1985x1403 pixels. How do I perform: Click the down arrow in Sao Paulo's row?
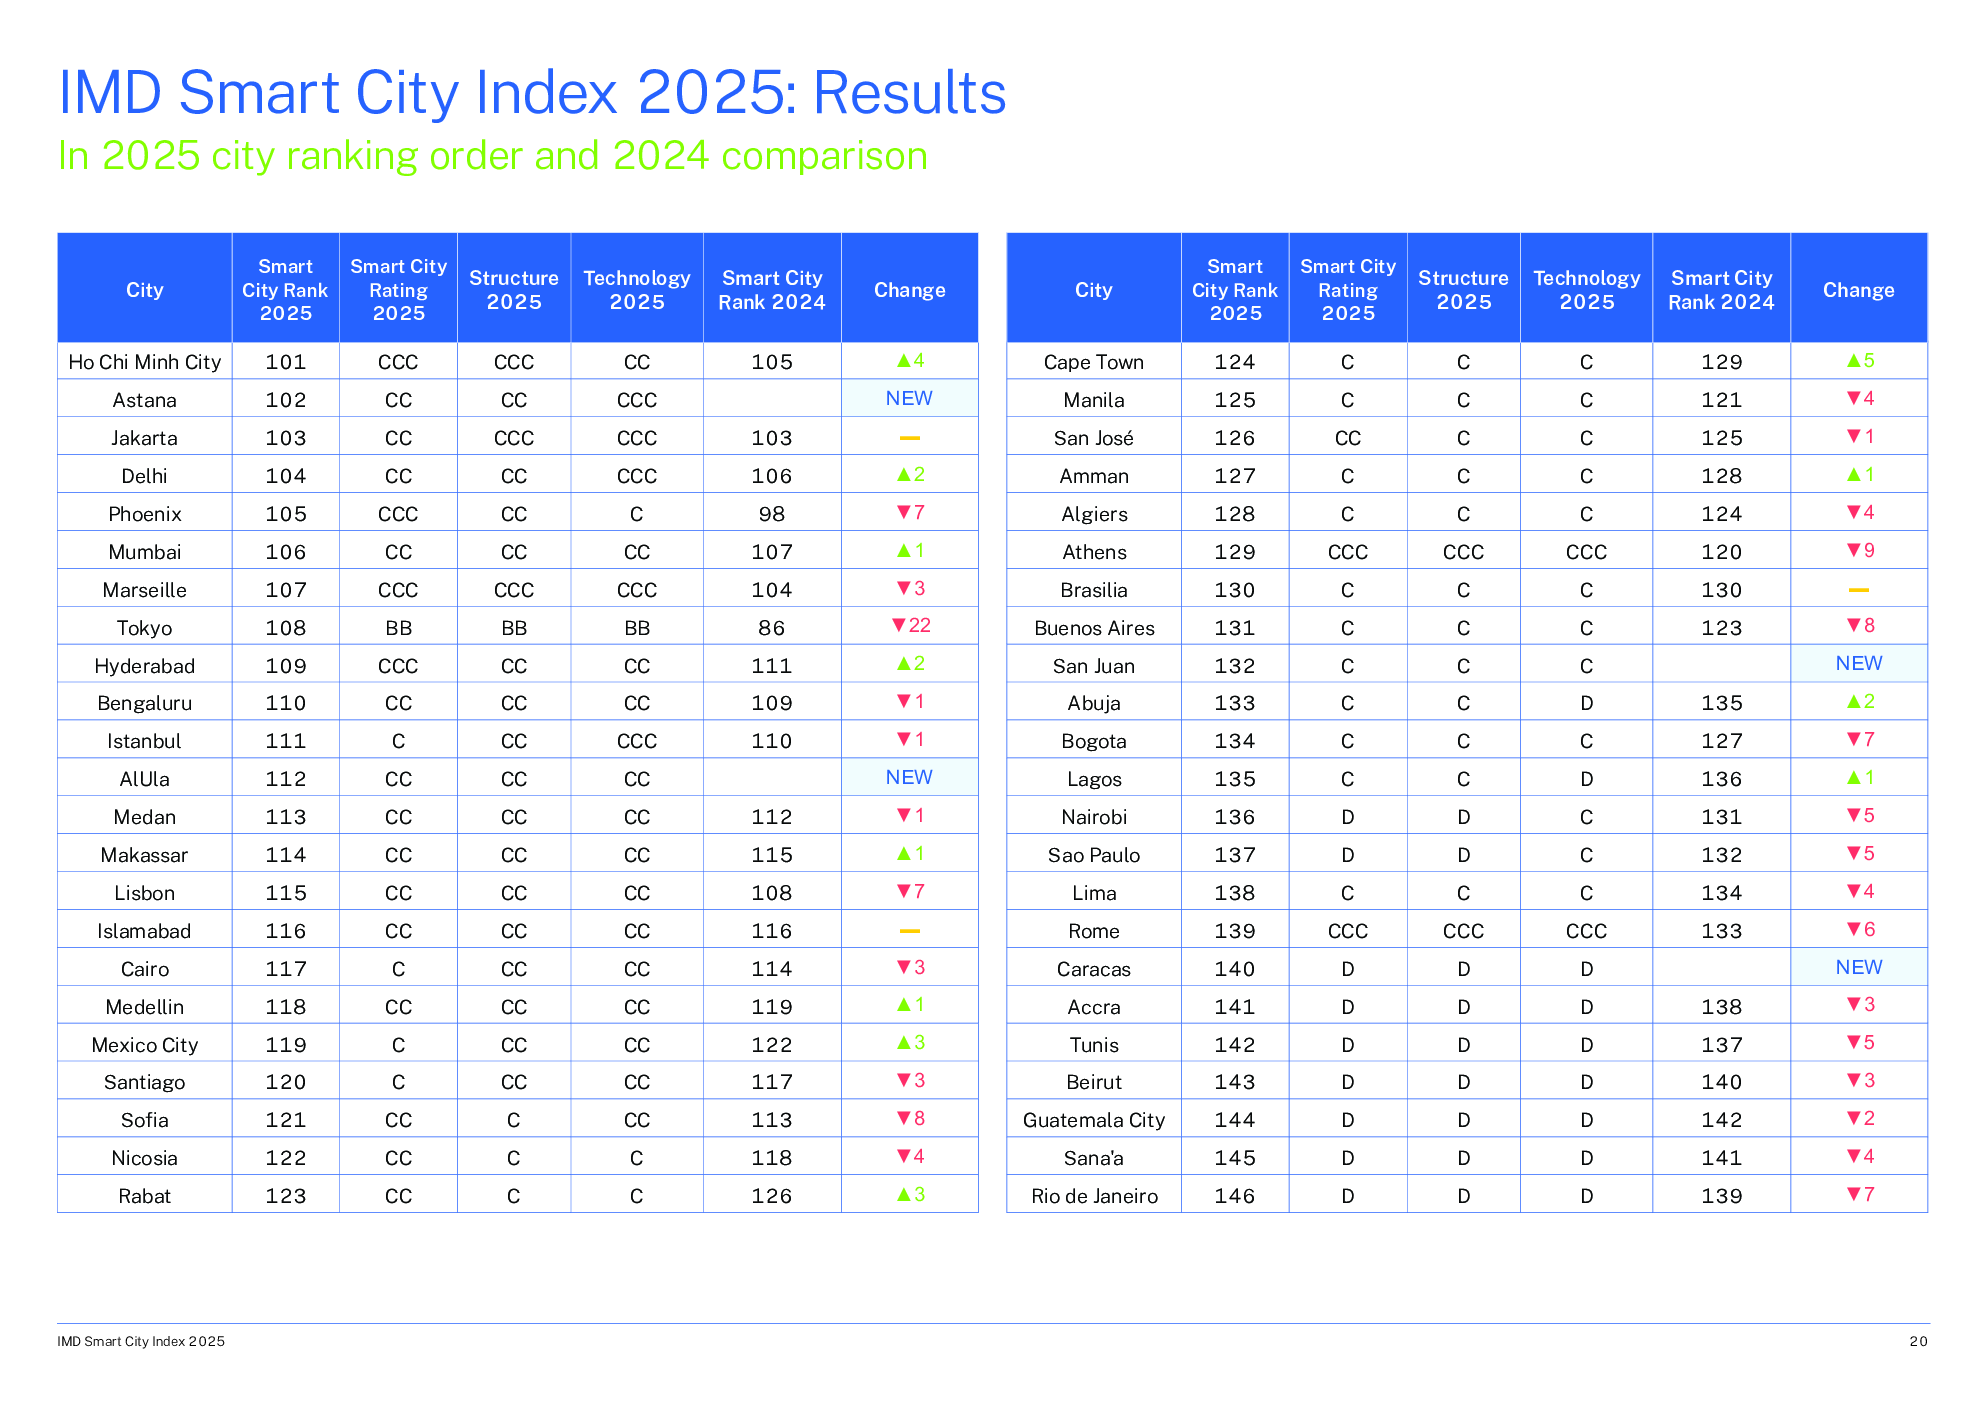point(1853,853)
